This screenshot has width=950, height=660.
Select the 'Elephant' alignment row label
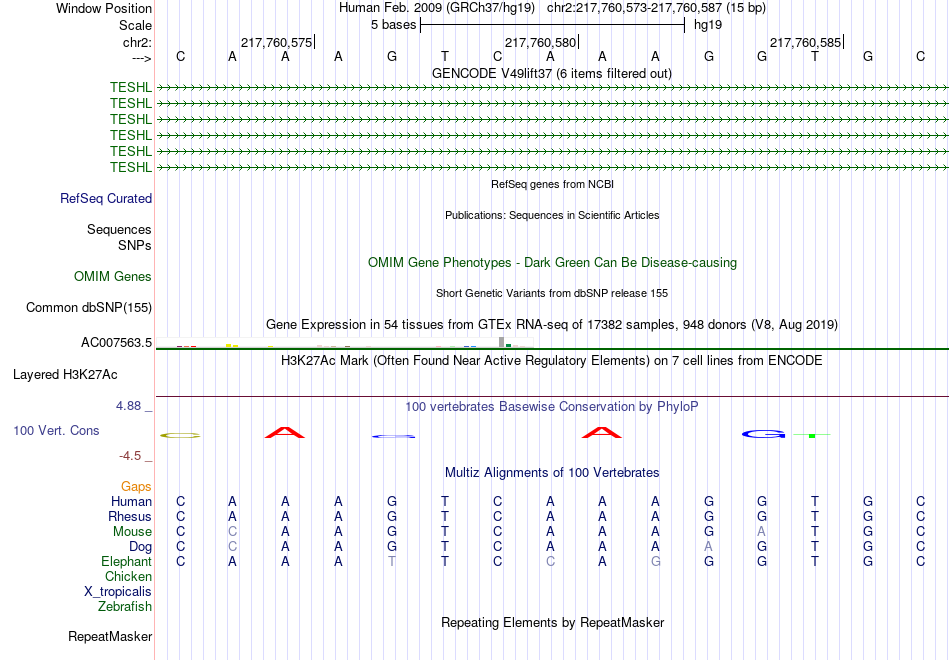[126, 561]
